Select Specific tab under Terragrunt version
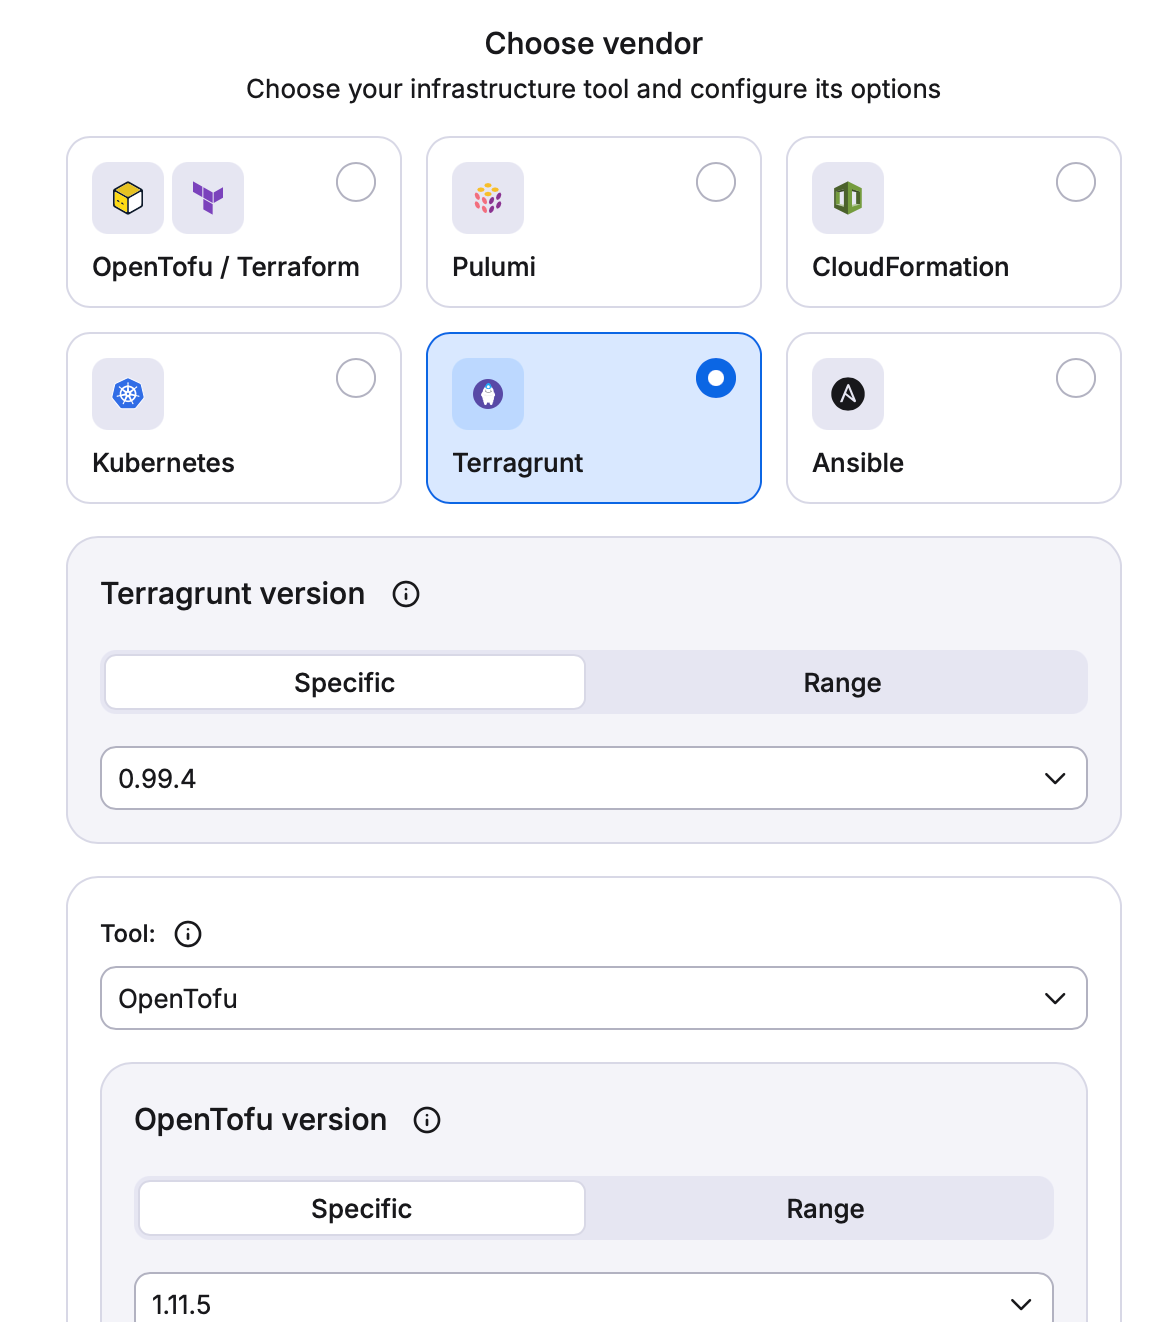Image resolution: width=1160 pixels, height=1334 pixels. [x=345, y=683]
